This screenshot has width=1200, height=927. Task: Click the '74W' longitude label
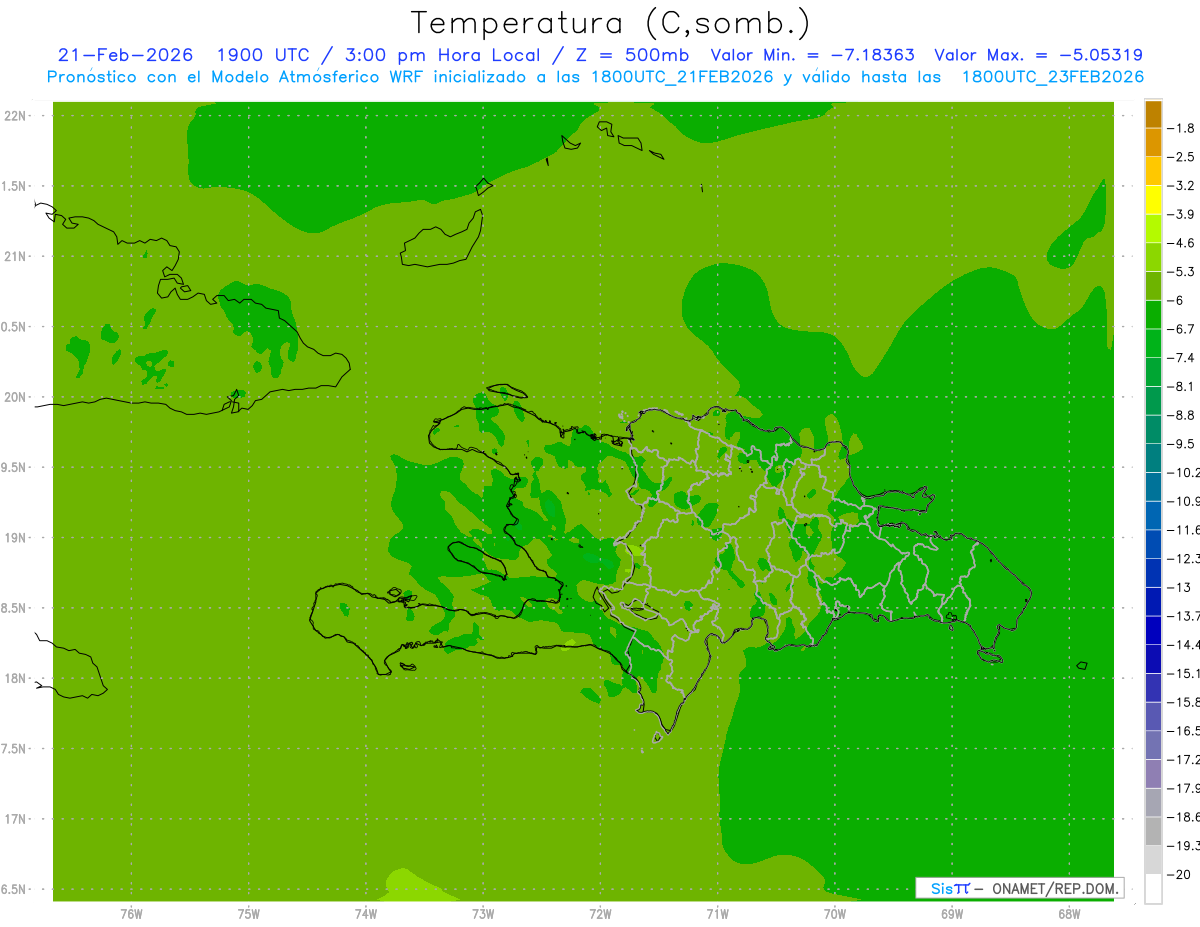coord(366,914)
